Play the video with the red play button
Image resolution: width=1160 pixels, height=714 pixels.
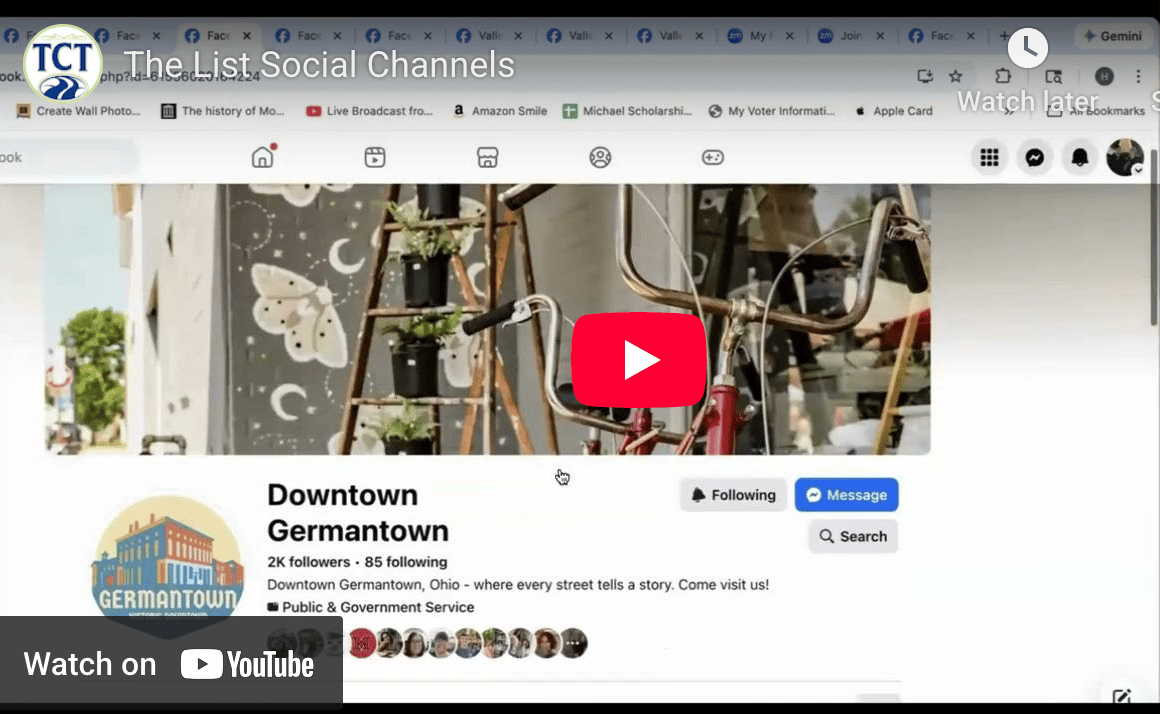(x=639, y=360)
